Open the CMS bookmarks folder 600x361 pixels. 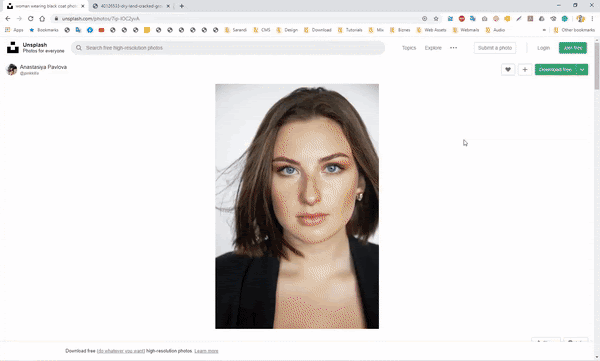[x=262, y=30]
